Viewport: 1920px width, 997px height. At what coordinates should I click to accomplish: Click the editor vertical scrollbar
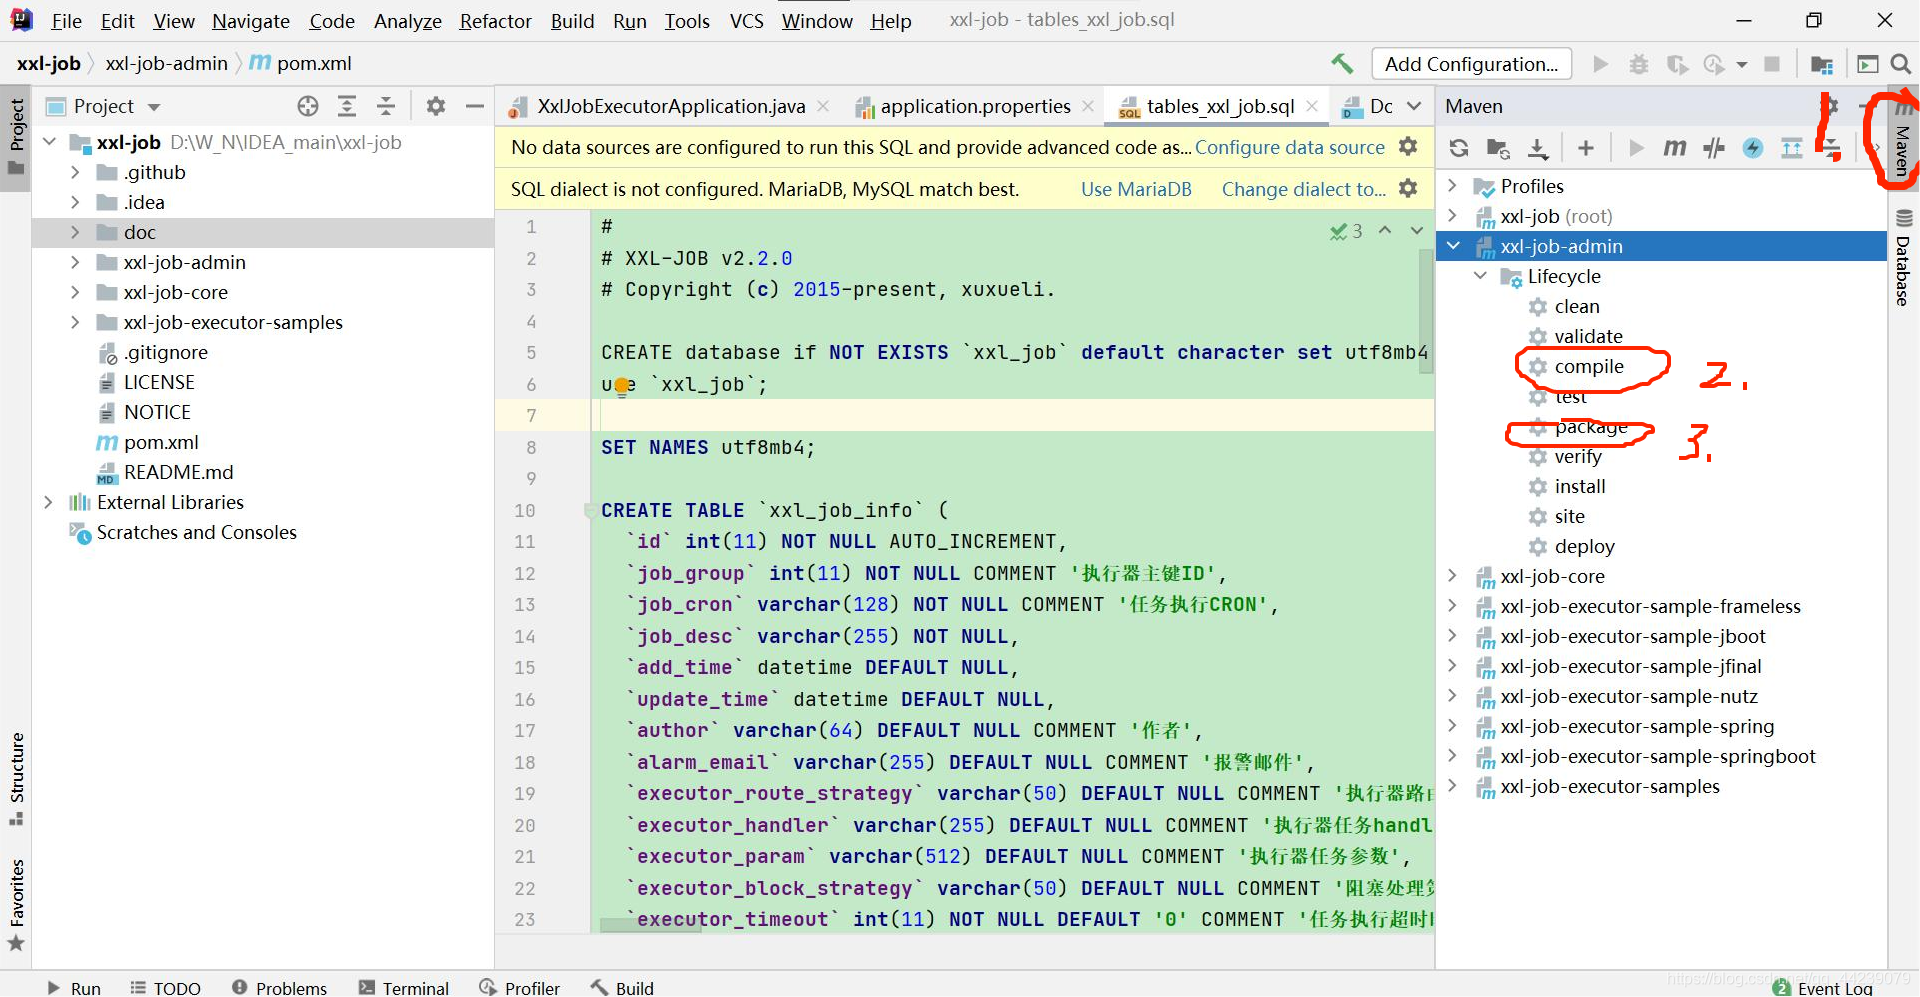click(1427, 310)
